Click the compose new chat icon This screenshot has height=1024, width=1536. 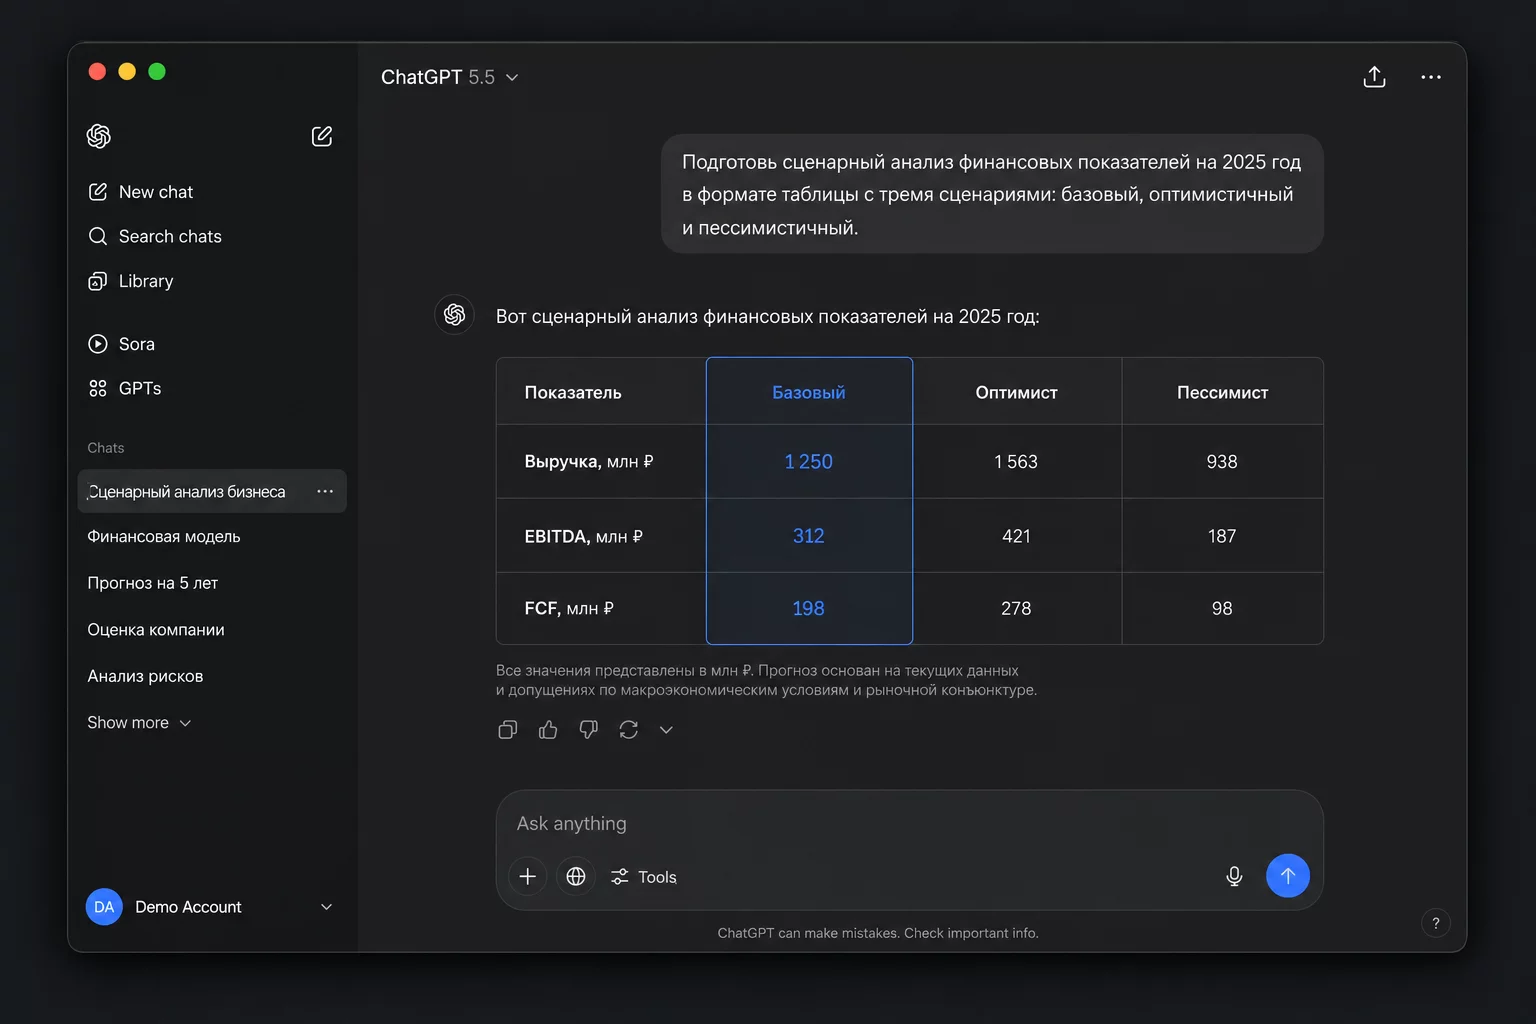pyautogui.click(x=322, y=136)
